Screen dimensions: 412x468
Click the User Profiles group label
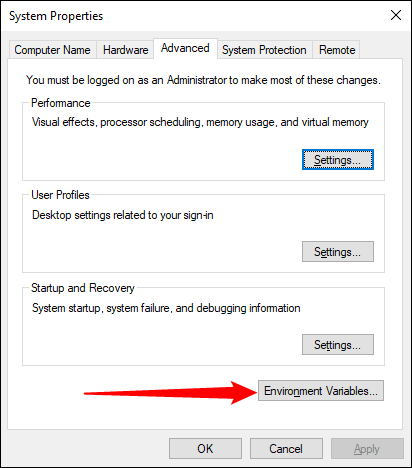coord(60,195)
